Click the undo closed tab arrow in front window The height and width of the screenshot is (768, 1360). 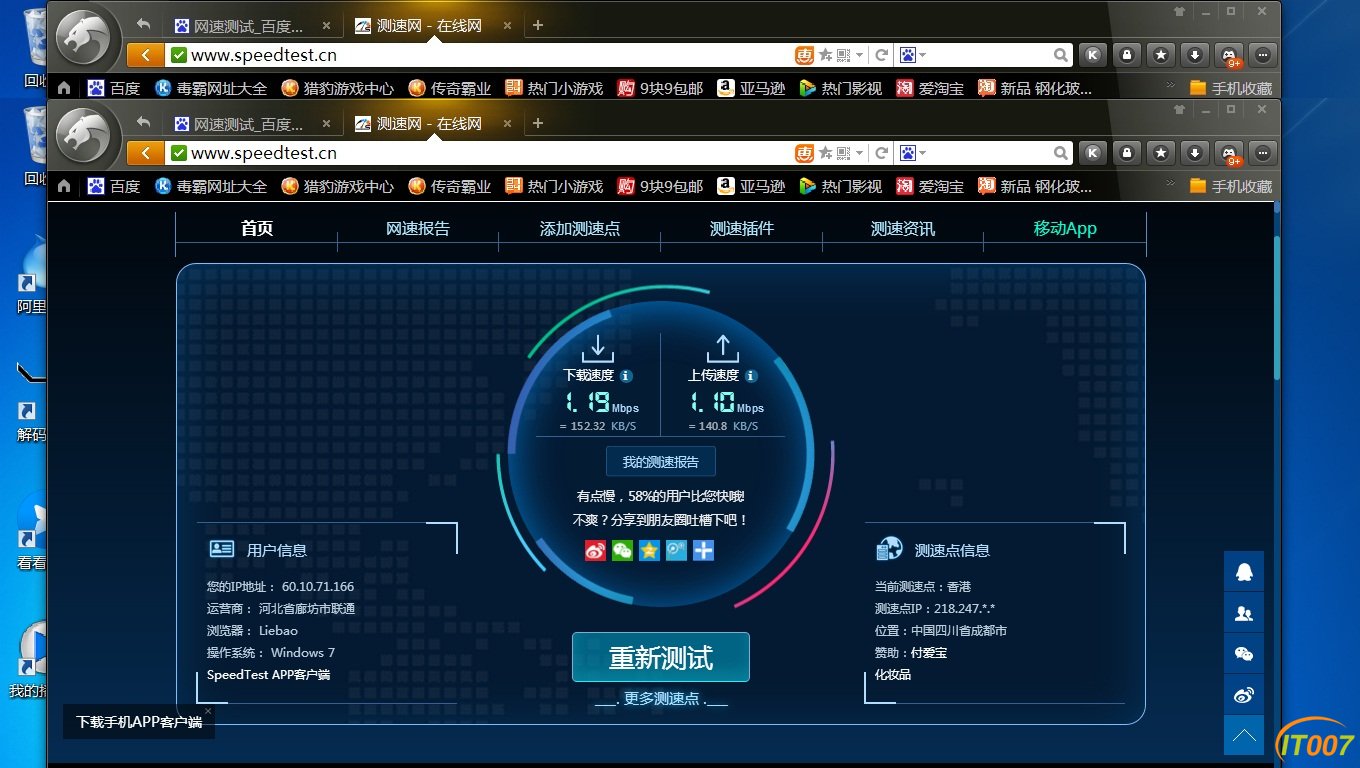pyautogui.click(x=143, y=122)
